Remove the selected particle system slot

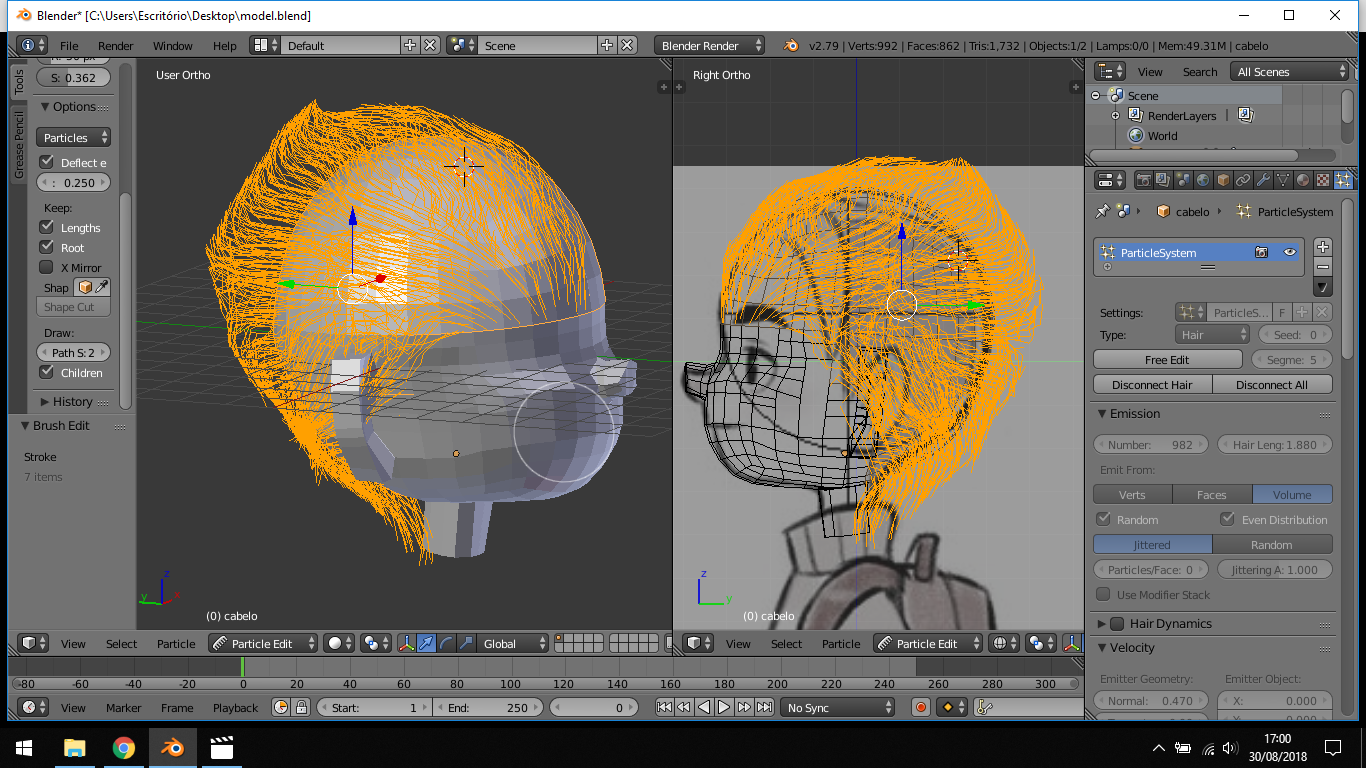(x=1322, y=266)
